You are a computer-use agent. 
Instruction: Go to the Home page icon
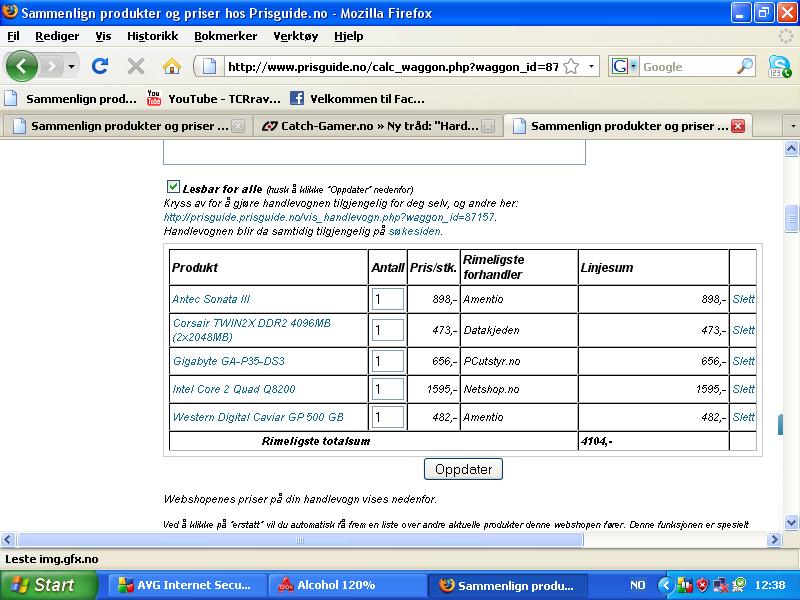pyautogui.click(x=172, y=66)
